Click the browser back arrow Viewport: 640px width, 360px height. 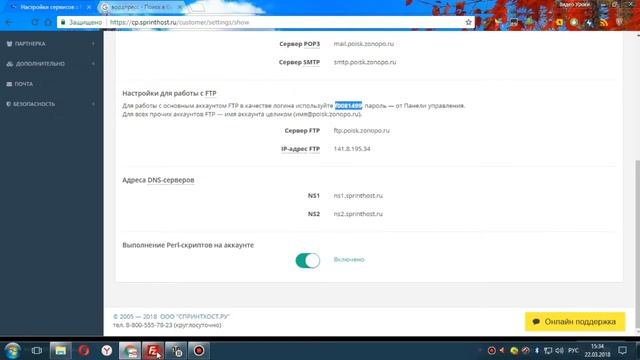[x=9, y=22]
